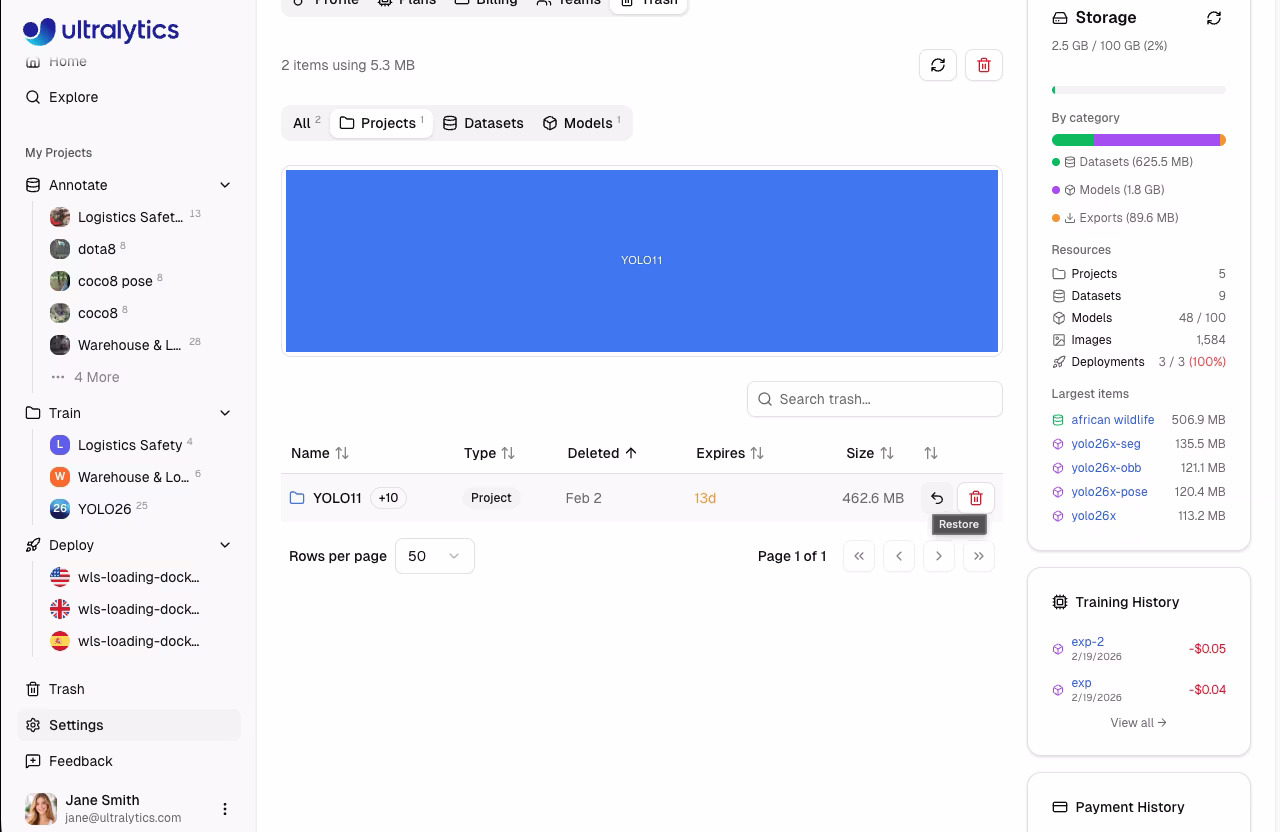The height and width of the screenshot is (832, 1280).
Task: Refresh Storage panel usage
Action: (x=1214, y=18)
